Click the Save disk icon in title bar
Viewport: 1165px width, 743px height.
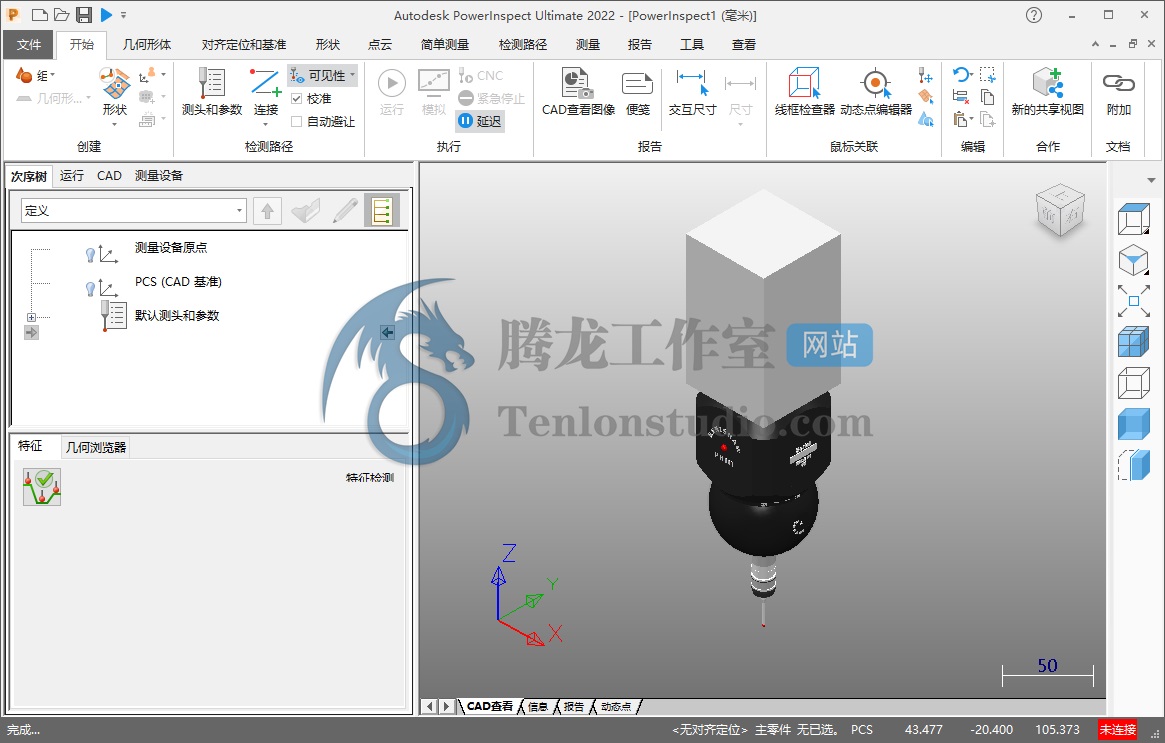[x=84, y=15]
